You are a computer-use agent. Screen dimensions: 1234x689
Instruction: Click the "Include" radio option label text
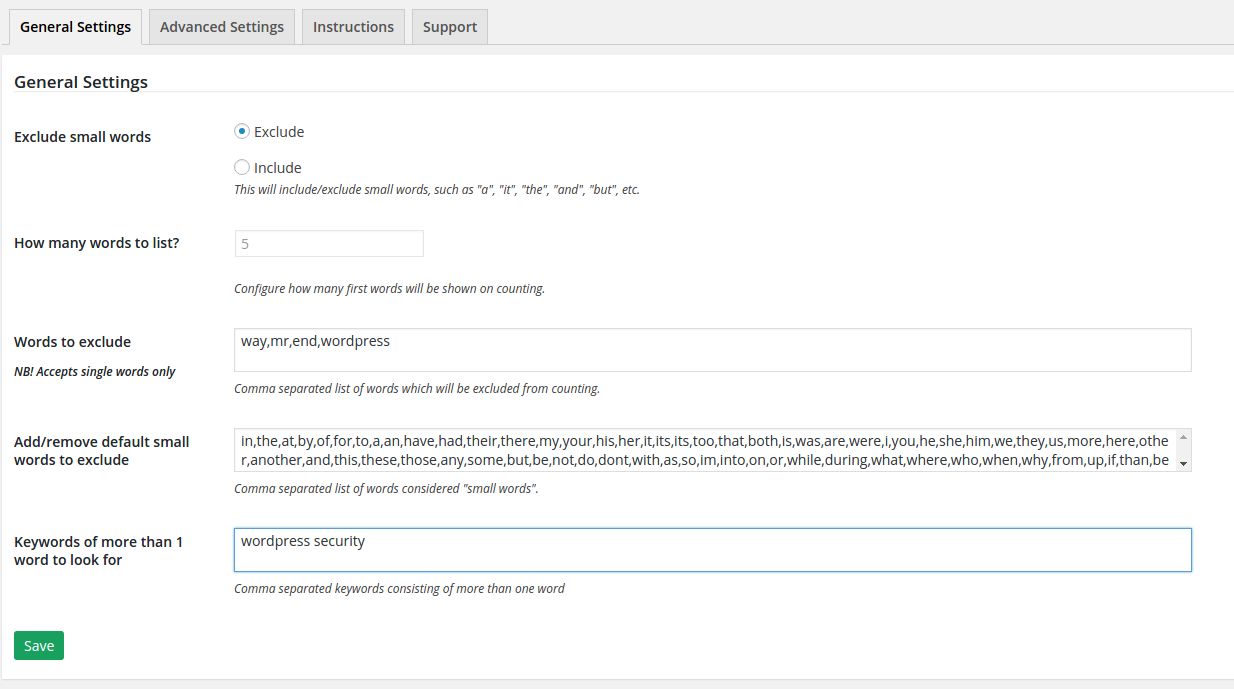pos(278,168)
